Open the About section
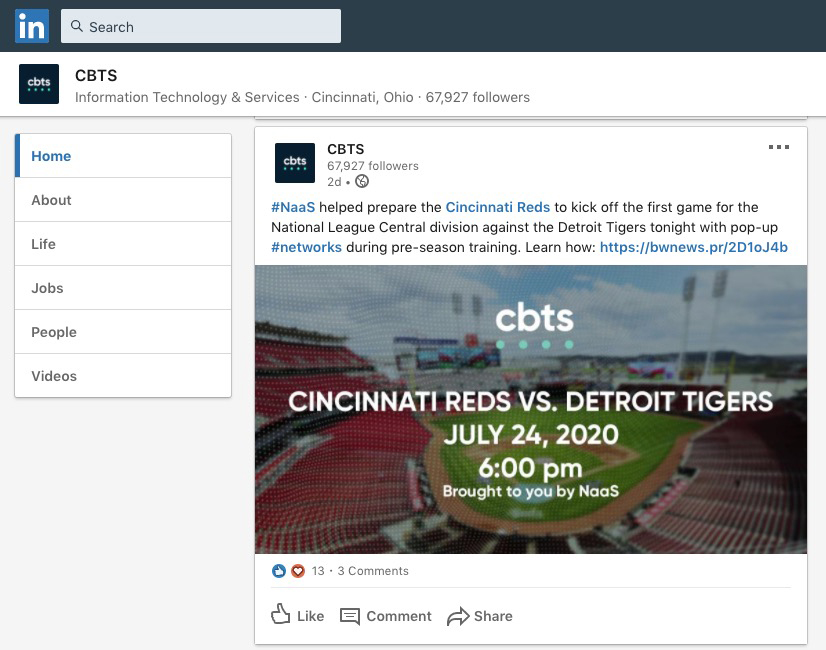 point(123,200)
